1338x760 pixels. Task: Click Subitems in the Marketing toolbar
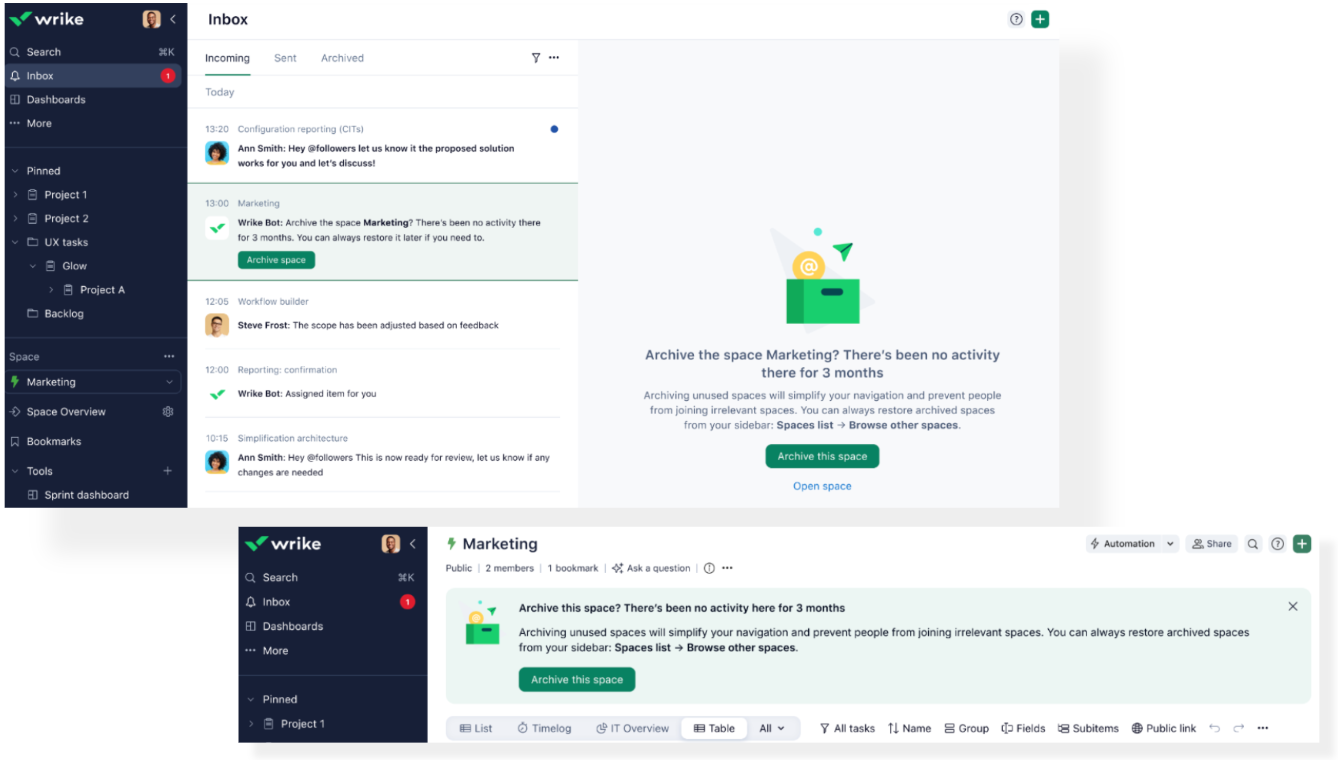click(x=1088, y=728)
